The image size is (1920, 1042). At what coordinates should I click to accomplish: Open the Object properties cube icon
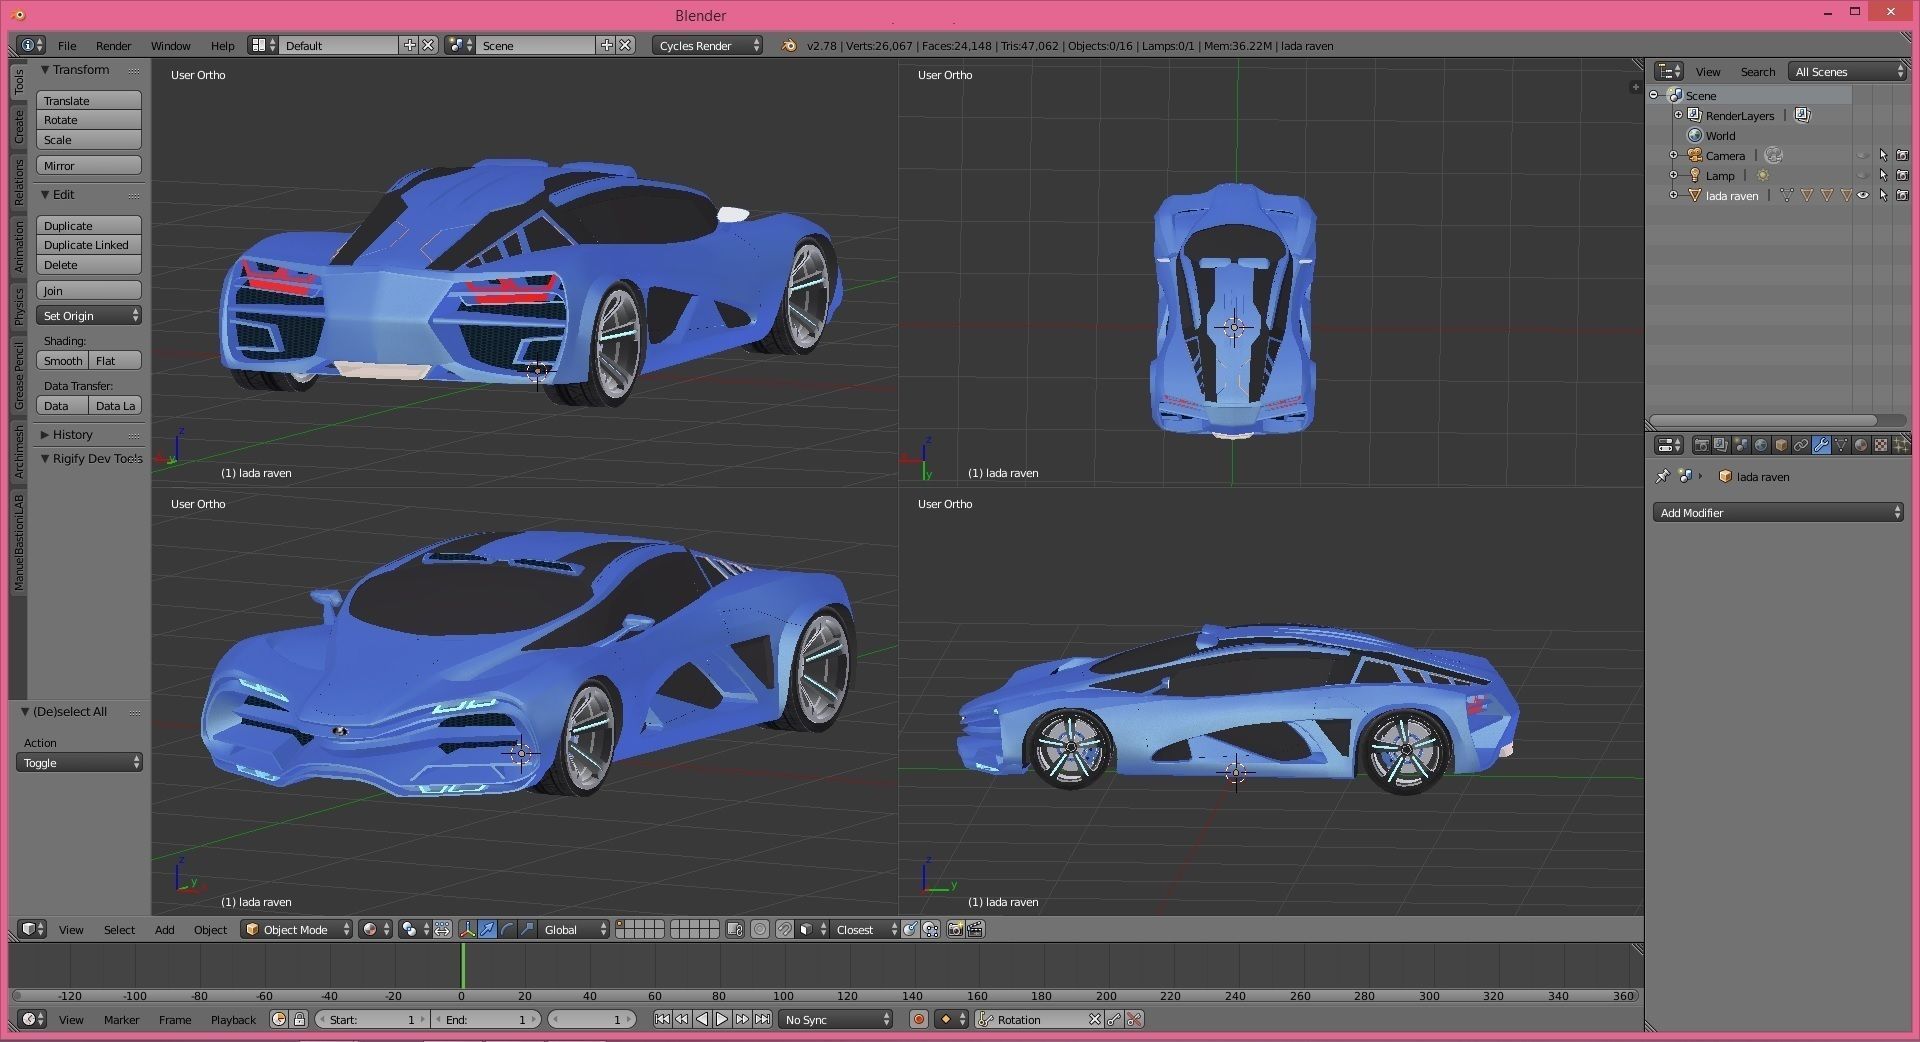coord(1782,446)
